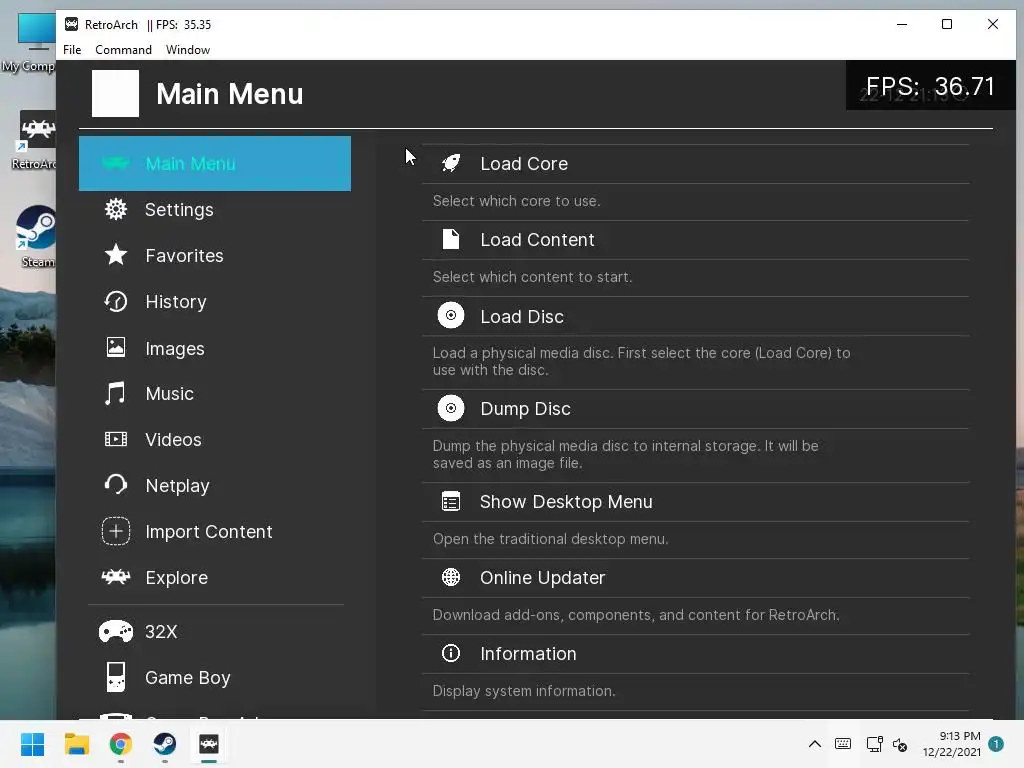Image resolution: width=1024 pixels, height=768 pixels.
Task: Click the rocket icon beside Load Core
Action: point(451,163)
